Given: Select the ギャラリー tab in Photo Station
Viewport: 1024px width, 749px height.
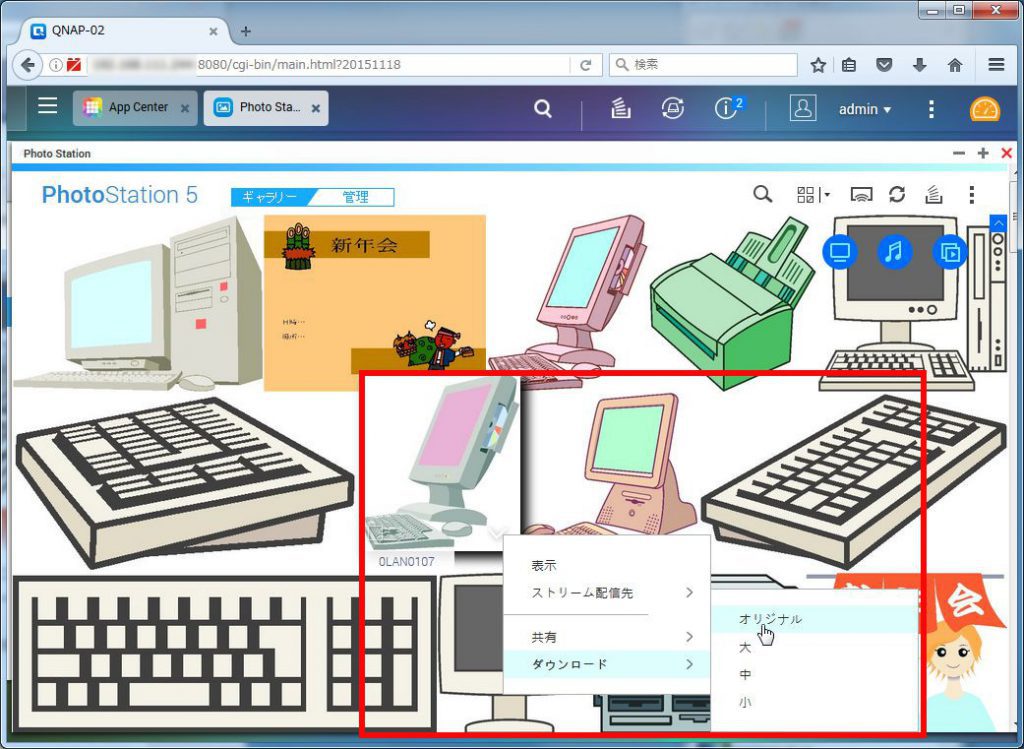Looking at the screenshot, I should (269, 197).
